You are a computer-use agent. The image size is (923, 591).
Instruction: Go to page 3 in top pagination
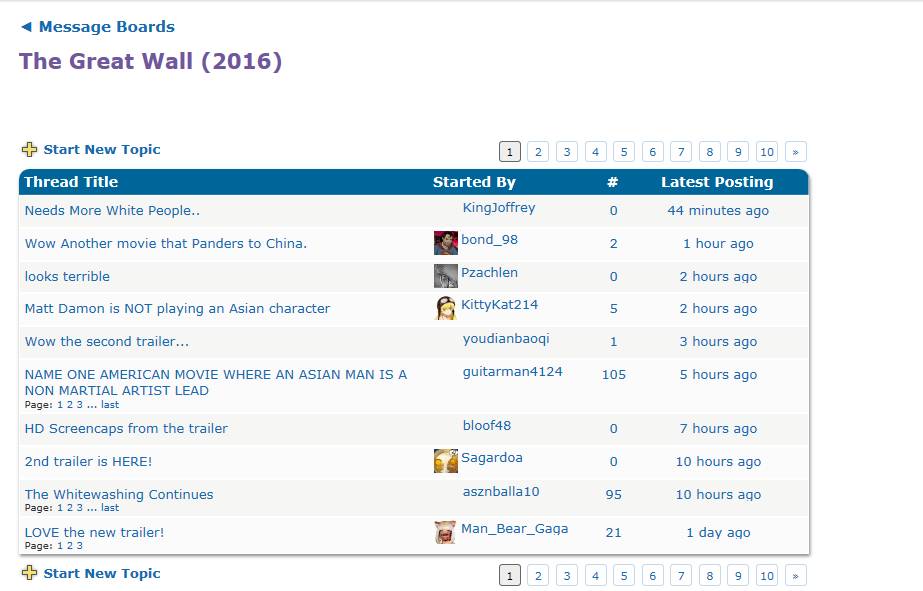click(x=567, y=152)
